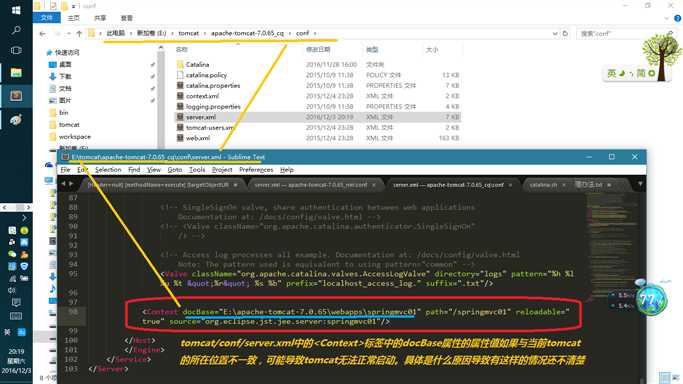683x384 pixels.
Task: Expand navigation pane scroll up arrow
Action: coord(161,48)
